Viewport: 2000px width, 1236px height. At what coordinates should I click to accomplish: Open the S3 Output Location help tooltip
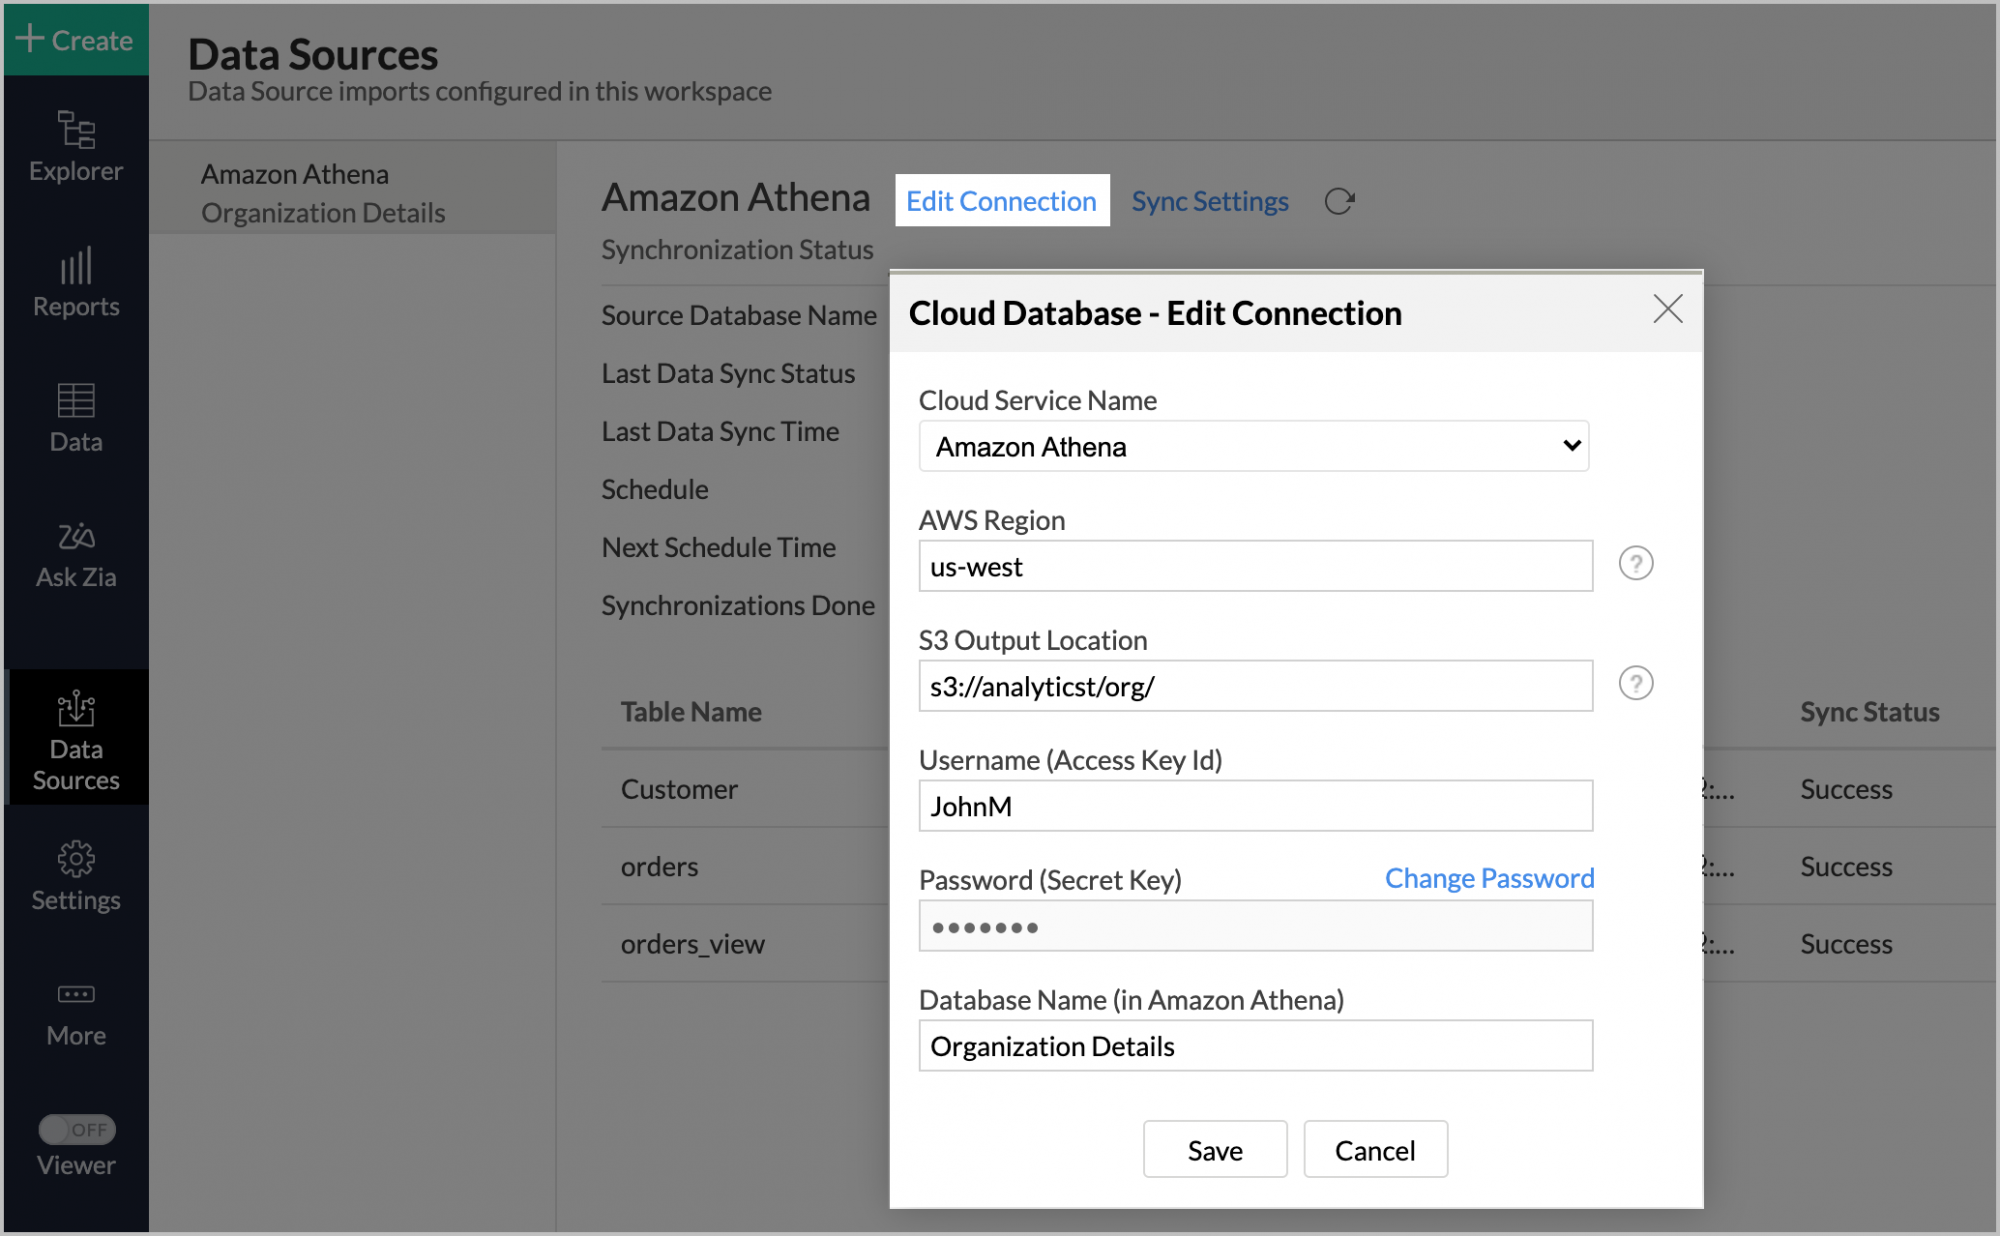coord(1635,684)
